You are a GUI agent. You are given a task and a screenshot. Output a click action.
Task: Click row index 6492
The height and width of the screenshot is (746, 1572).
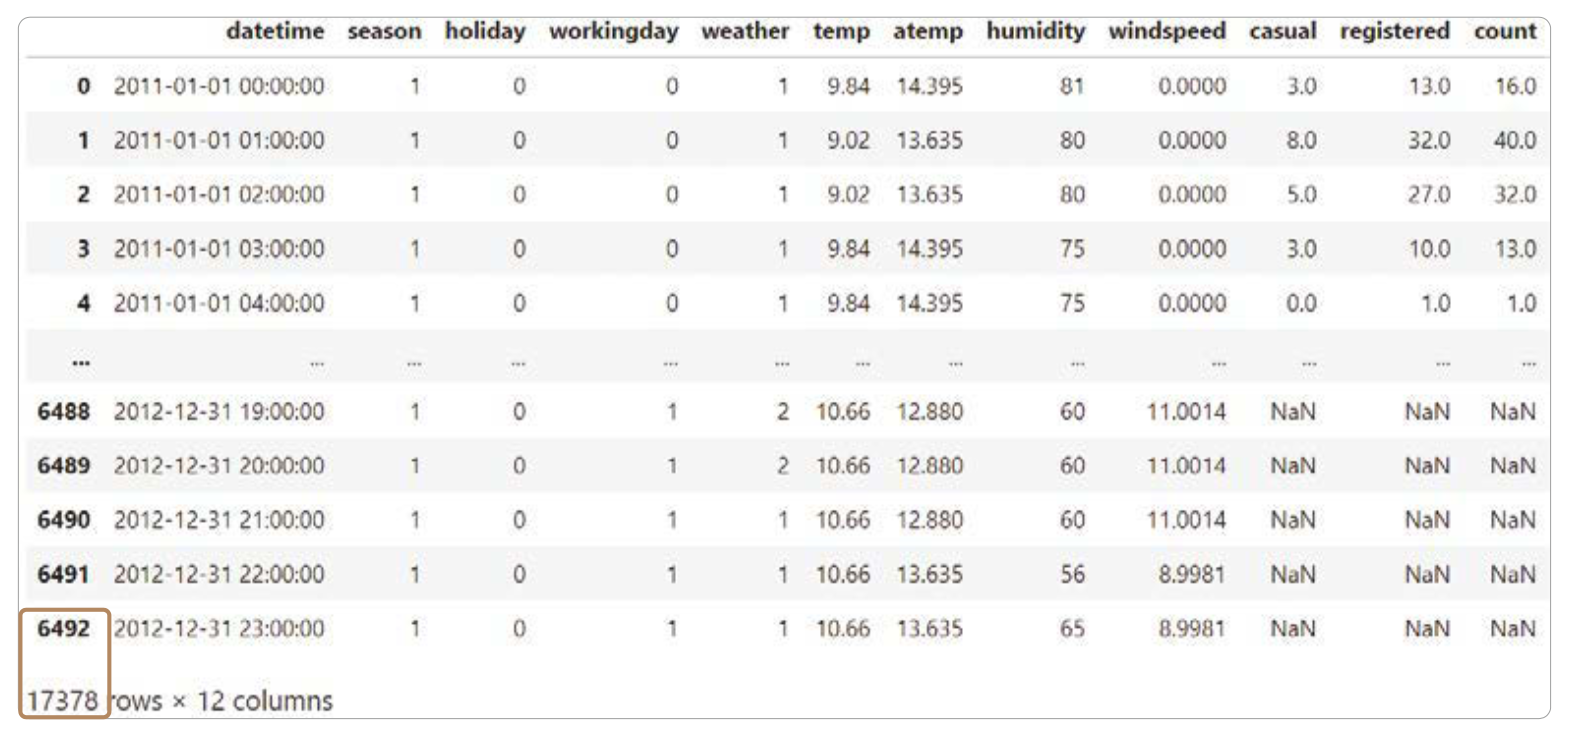[63, 629]
